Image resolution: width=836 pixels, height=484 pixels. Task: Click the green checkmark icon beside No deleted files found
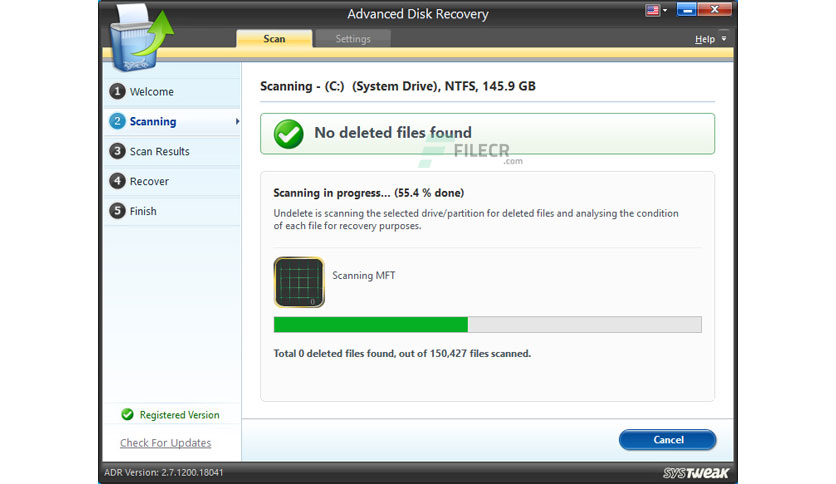(x=288, y=134)
